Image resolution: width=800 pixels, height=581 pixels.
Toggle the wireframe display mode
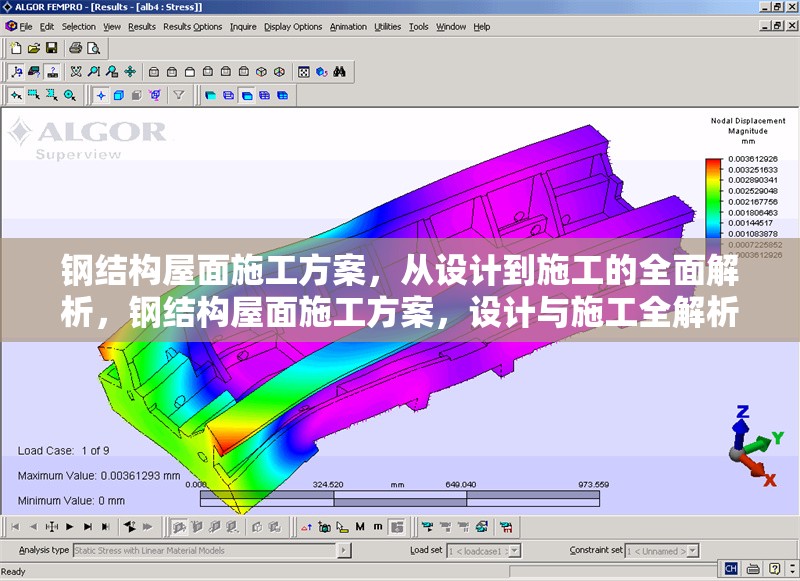tap(136, 95)
